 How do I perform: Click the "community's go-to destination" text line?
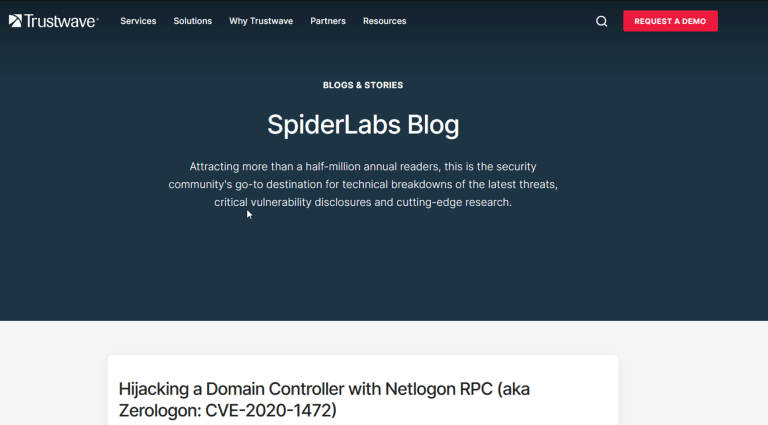coord(250,184)
